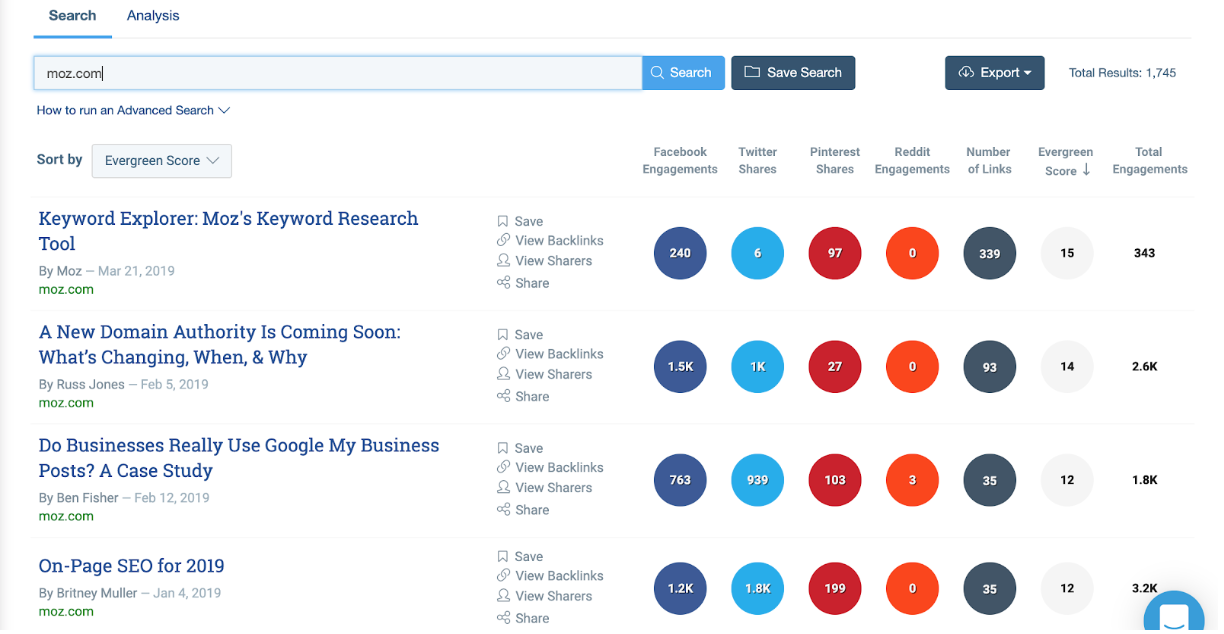Screen dimensions: 1224x634
Task: Open Do Businesses Really Use Google My Business Posts
Action: [239, 458]
